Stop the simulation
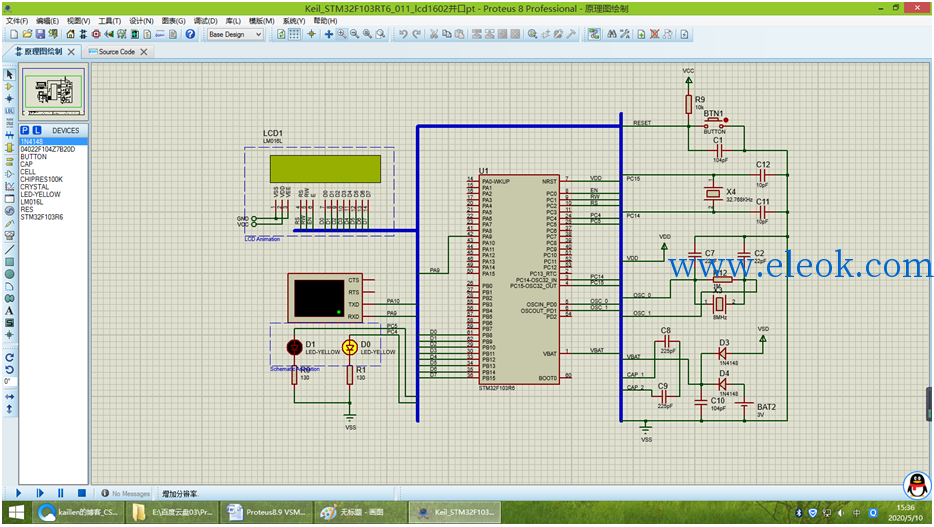934x527 pixels. tap(82, 493)
